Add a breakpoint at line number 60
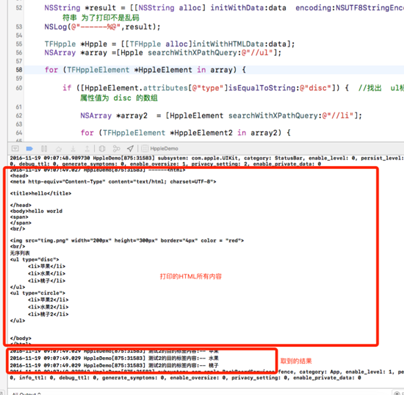The image size is (404, 395). [x=19, y=88]
